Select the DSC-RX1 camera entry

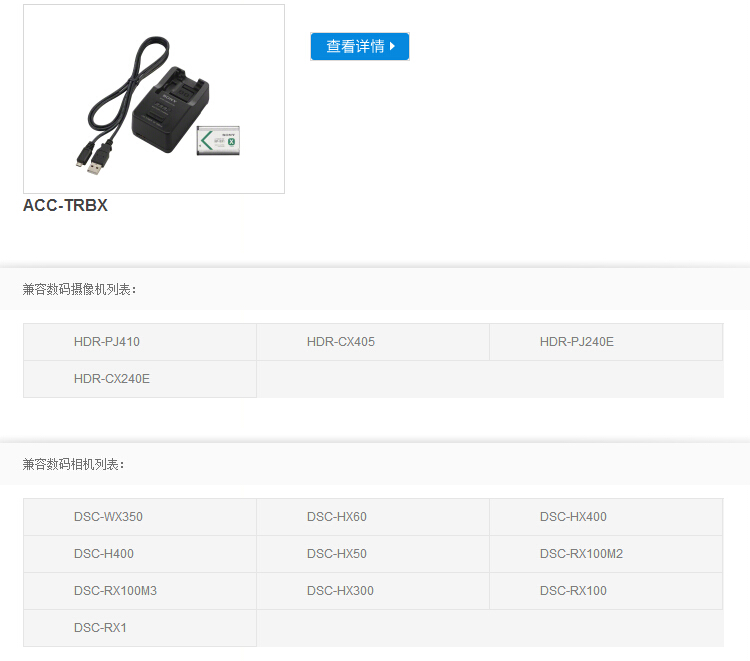(140, 628)
